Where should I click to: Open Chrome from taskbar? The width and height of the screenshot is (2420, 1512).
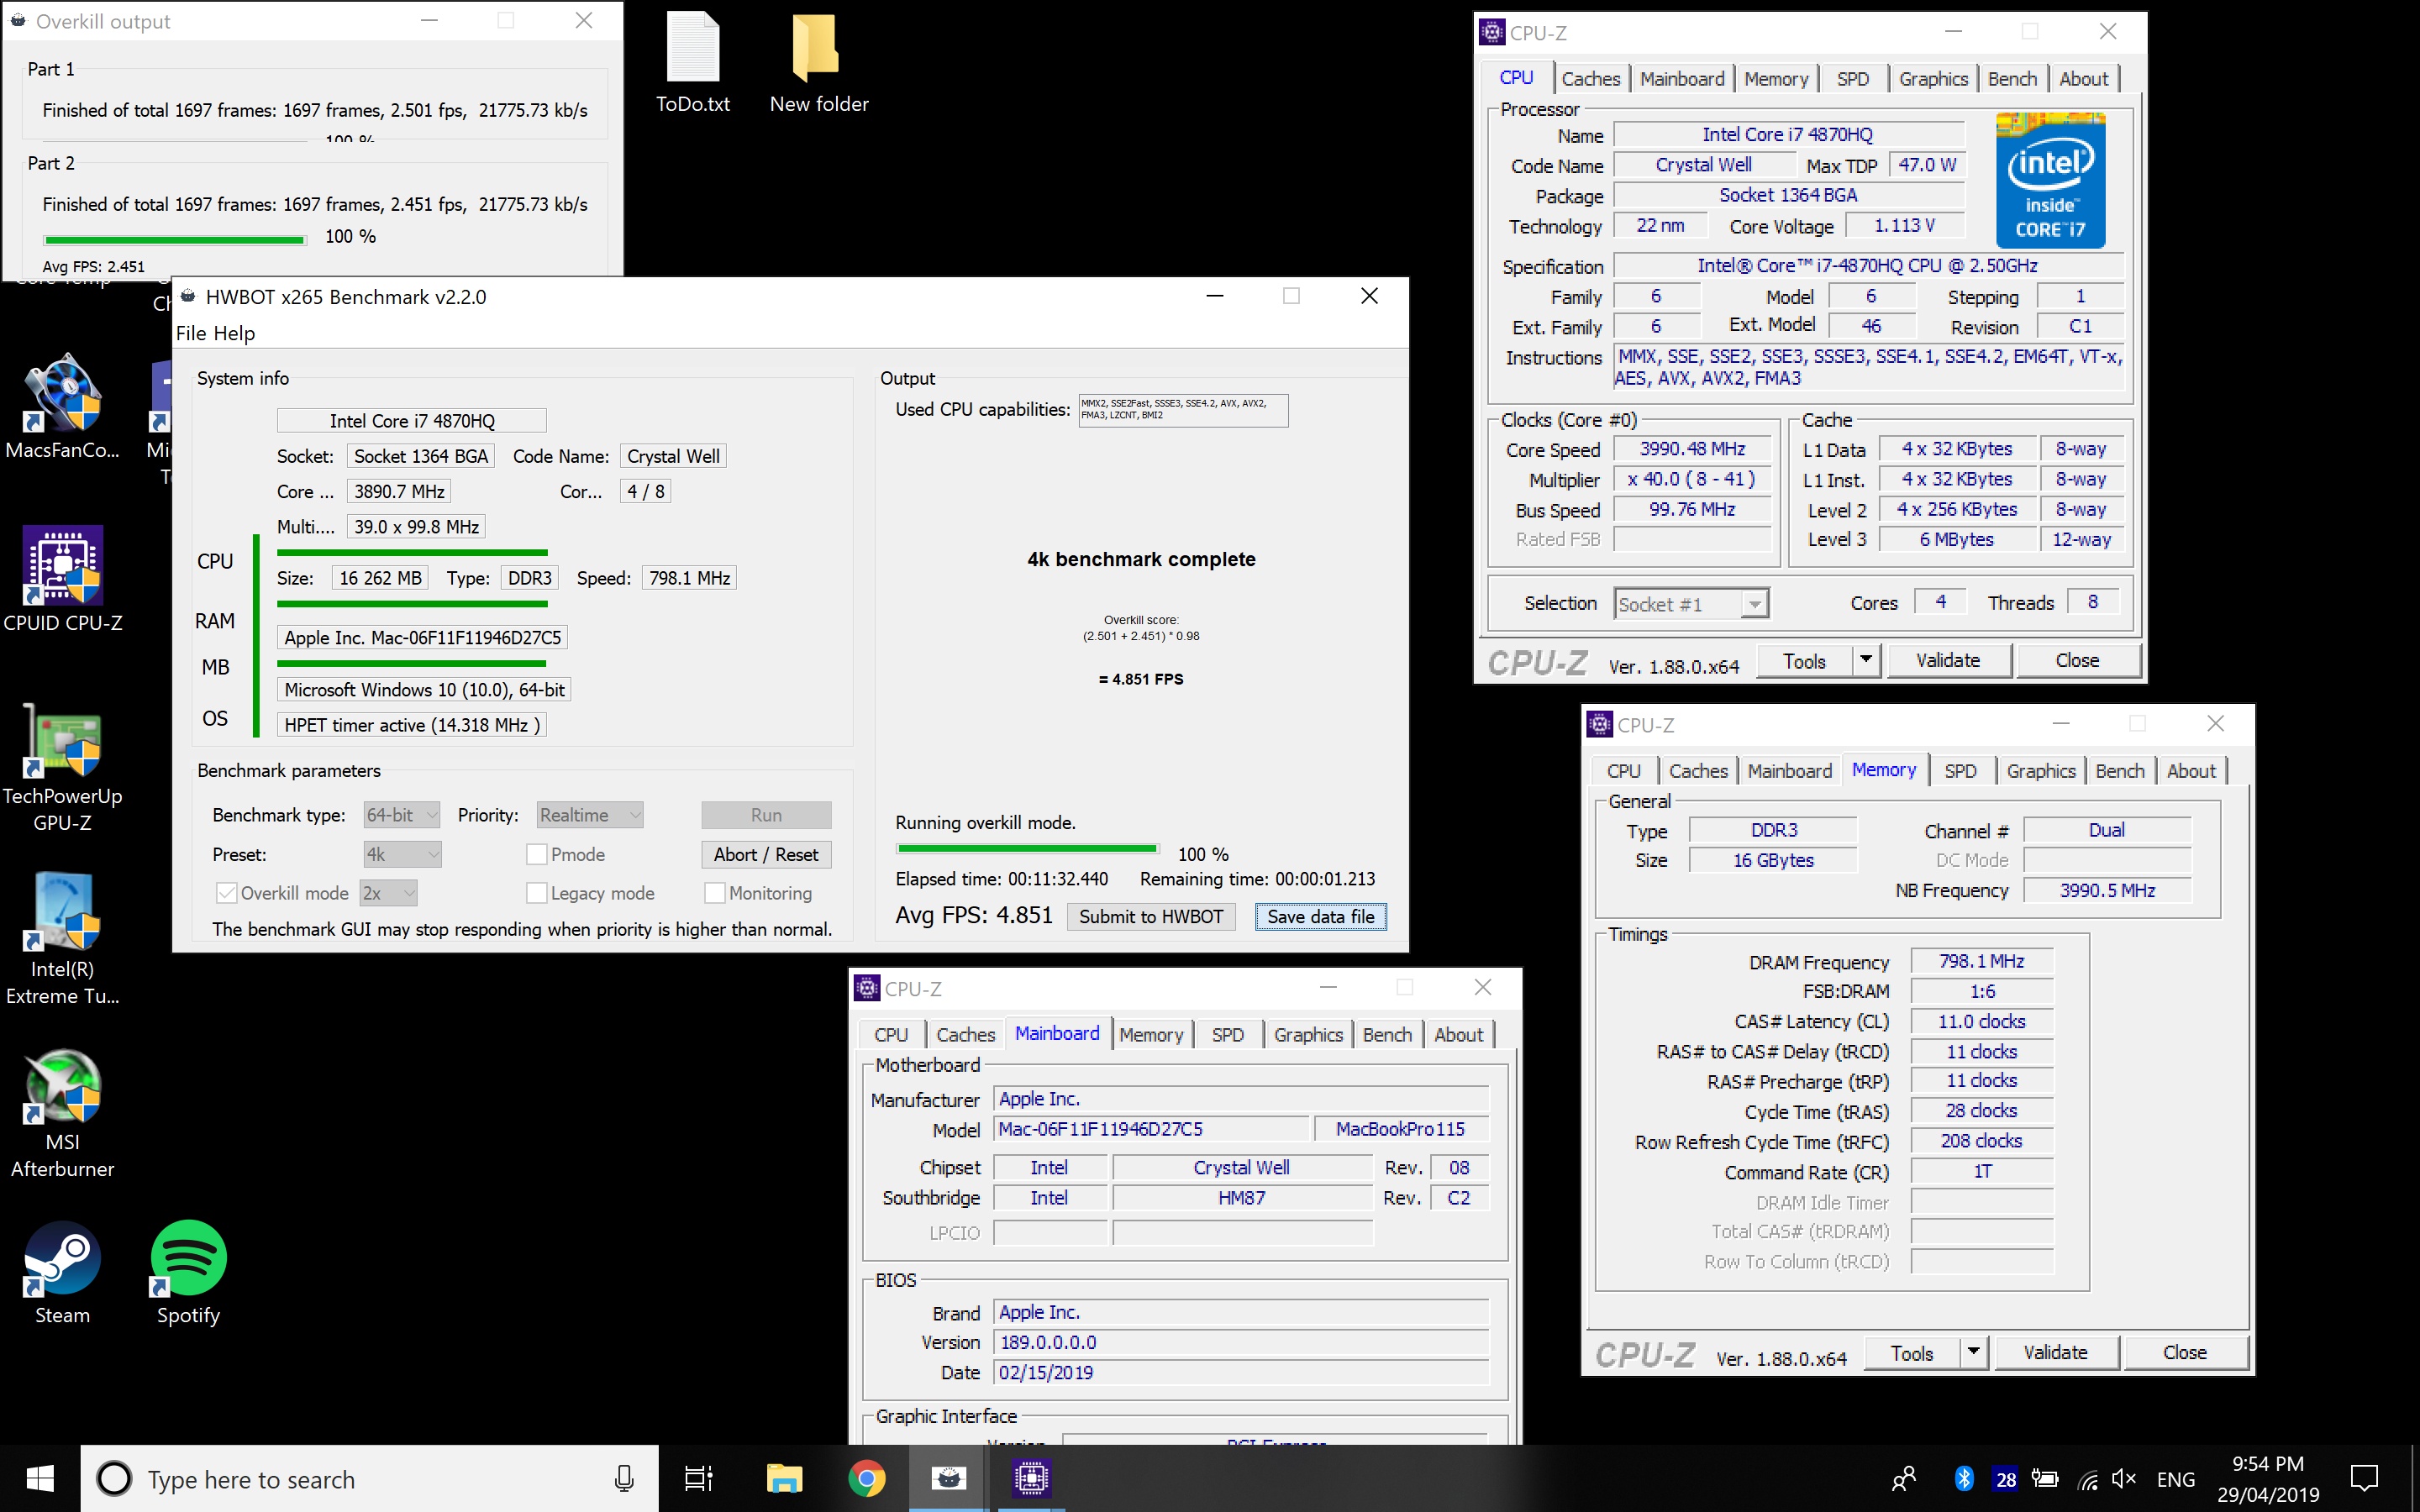866,1478
